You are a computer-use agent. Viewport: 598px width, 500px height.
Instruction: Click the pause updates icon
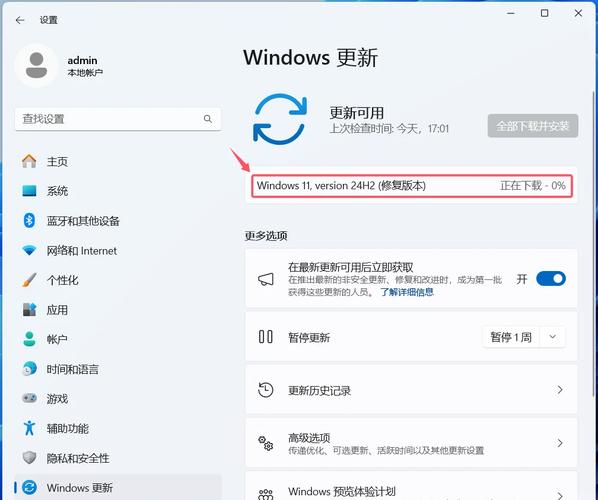(x=265, y=337)
